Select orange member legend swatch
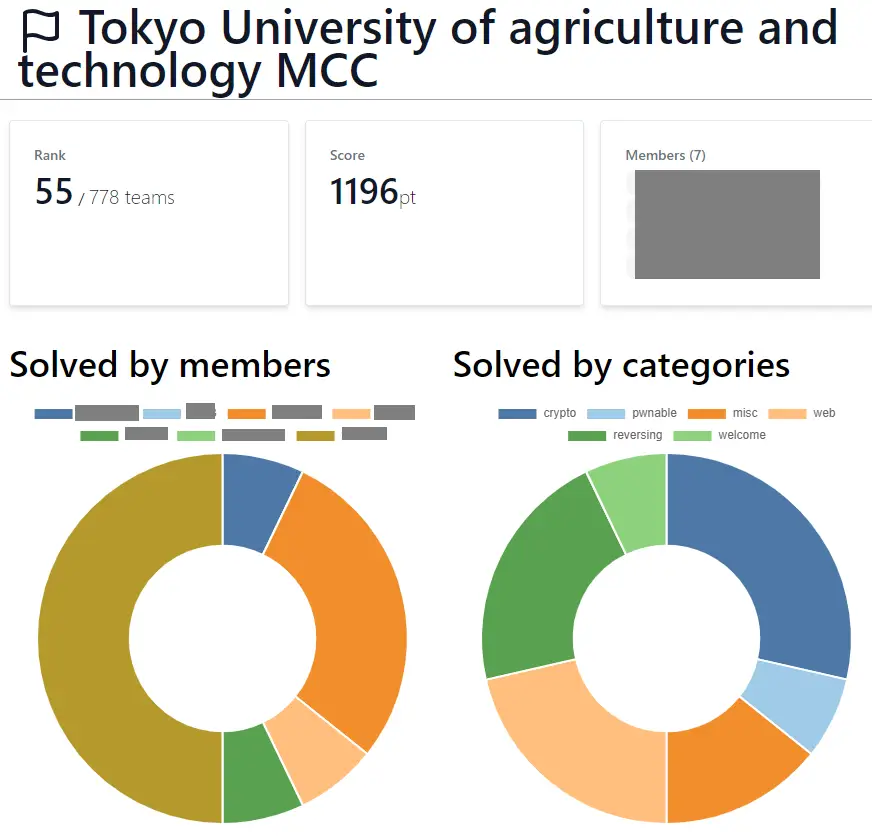Screen dimensions: 872x839 [246, 414]
